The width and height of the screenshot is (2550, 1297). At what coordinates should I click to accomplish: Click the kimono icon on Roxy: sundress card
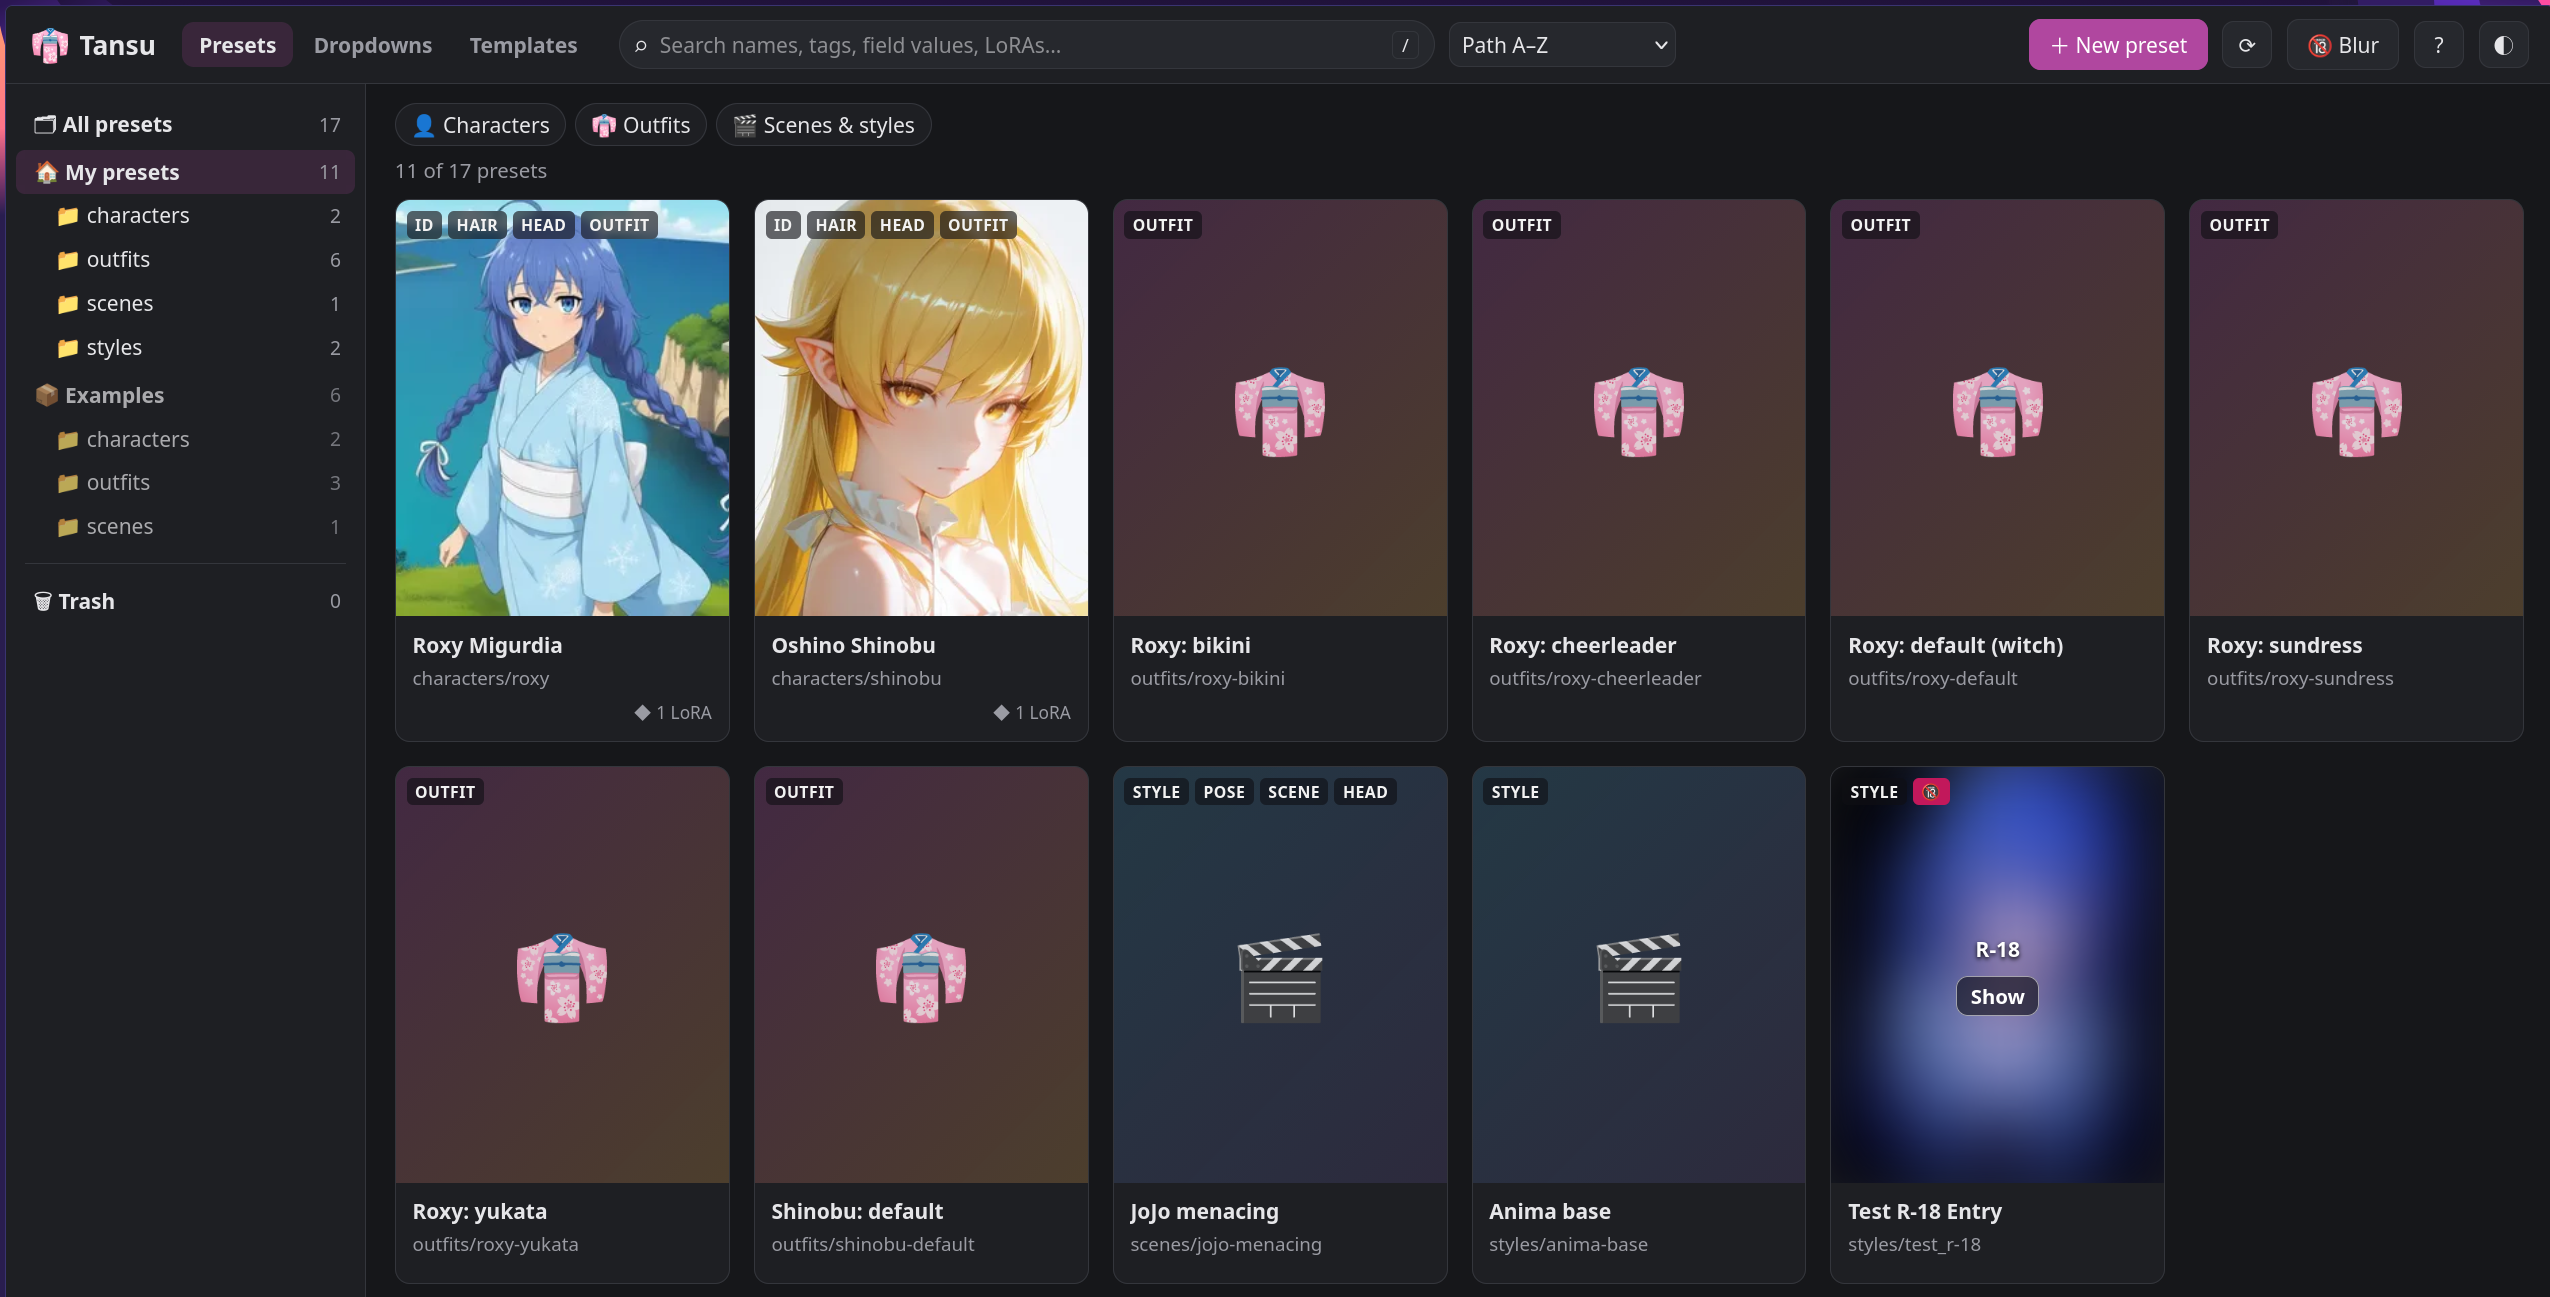(2356, 411)
